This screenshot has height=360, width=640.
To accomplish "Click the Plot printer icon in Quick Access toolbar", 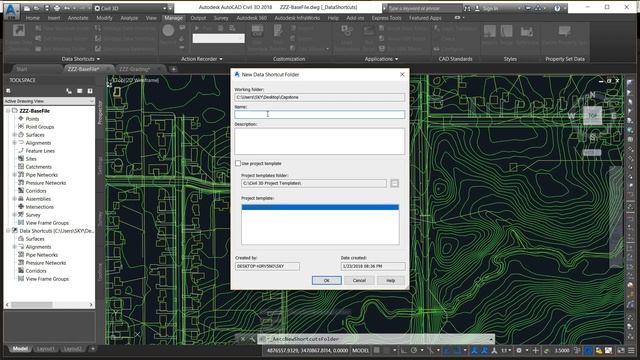I will pos(57,8).
